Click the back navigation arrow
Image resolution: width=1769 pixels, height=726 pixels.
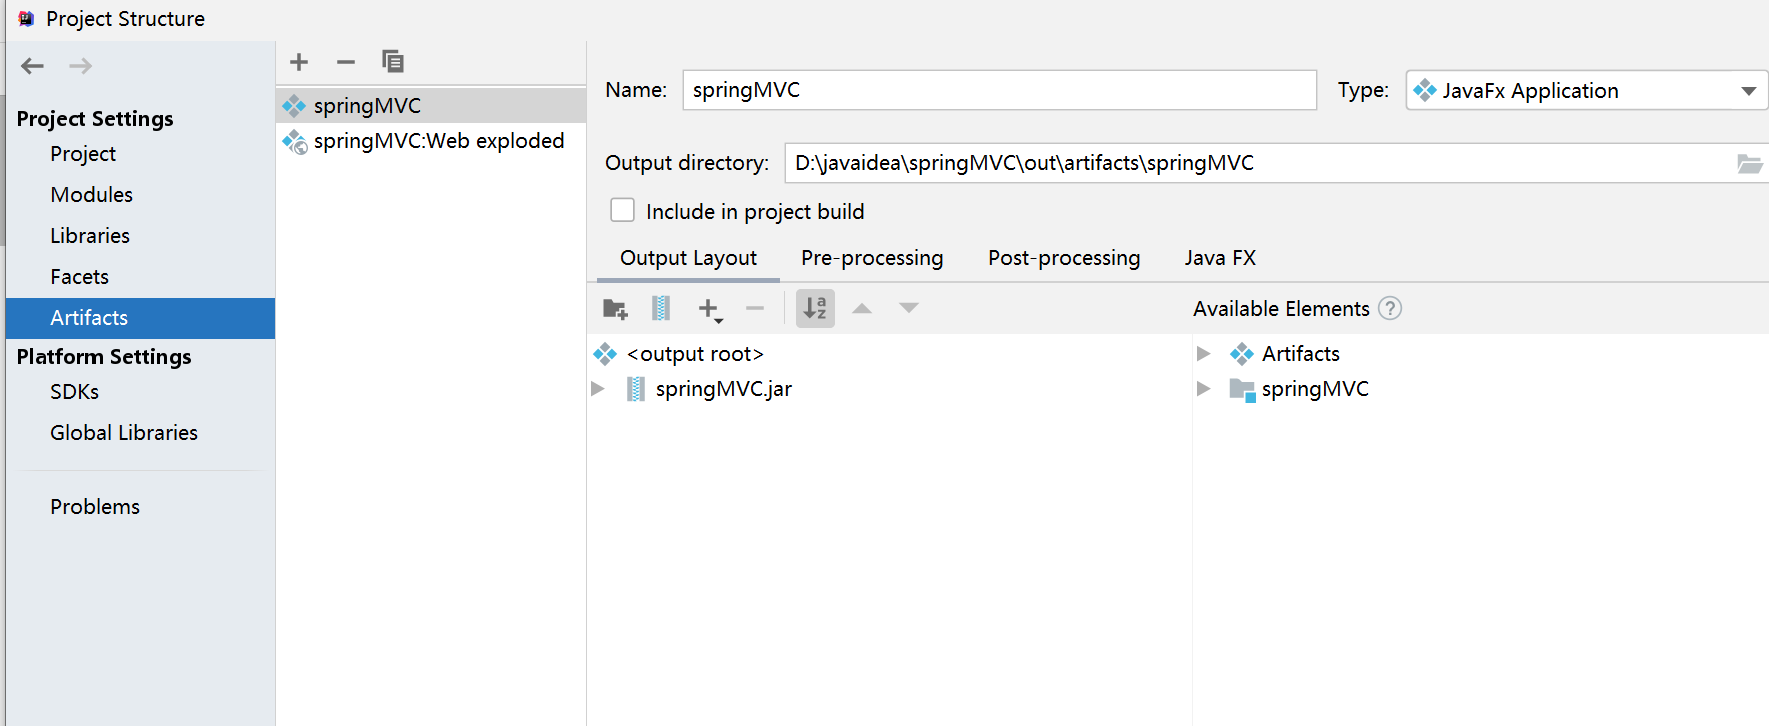click(x=33, y=66)
